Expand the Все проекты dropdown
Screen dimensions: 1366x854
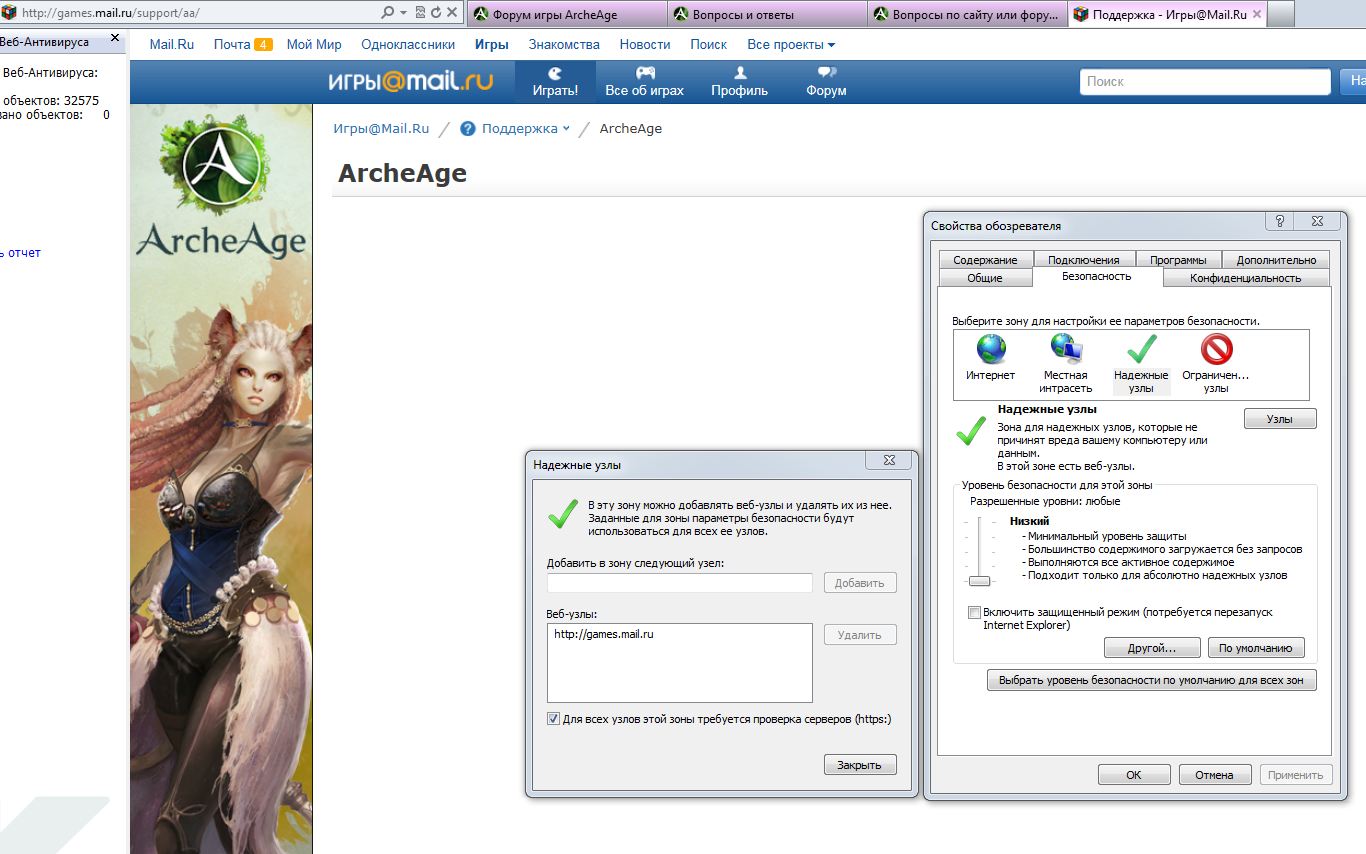[791, 45]
